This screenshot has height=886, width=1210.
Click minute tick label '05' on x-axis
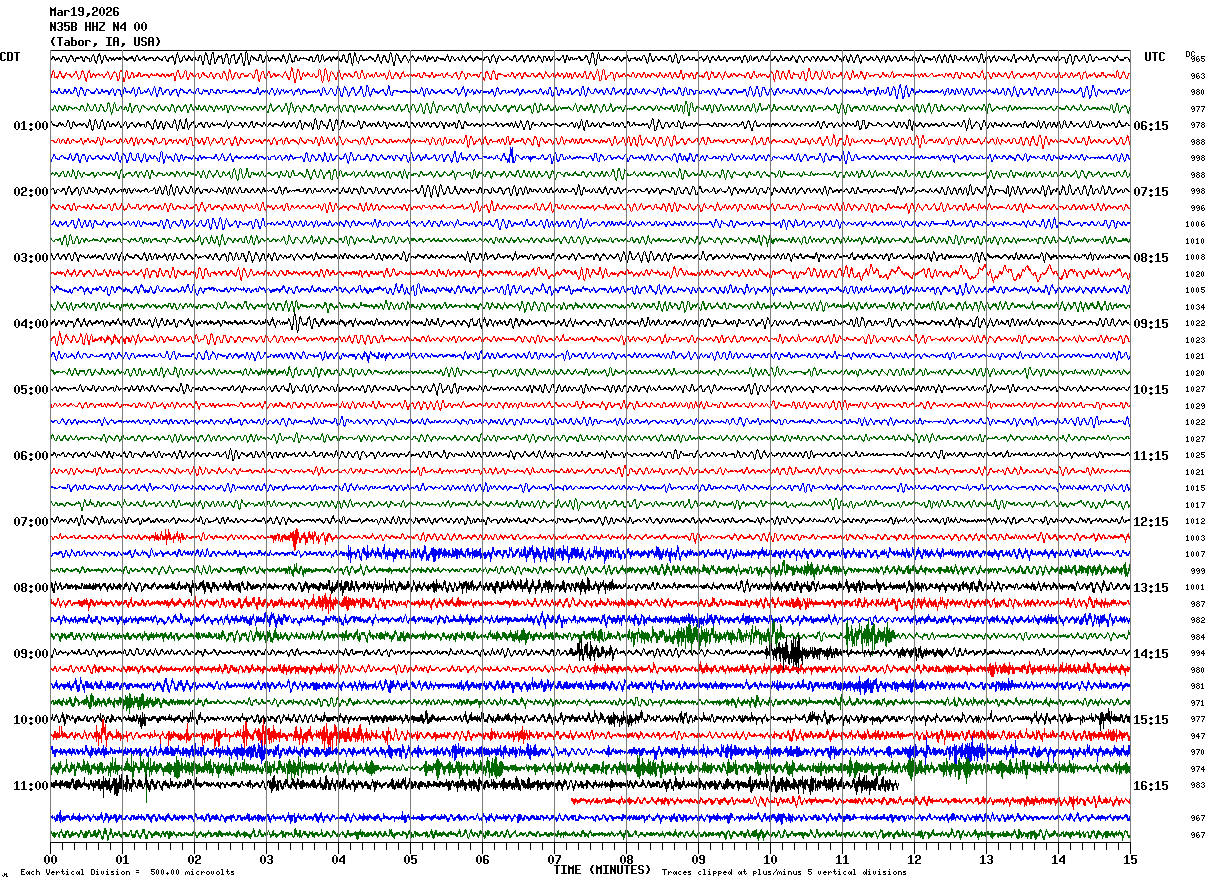point(410,859)
